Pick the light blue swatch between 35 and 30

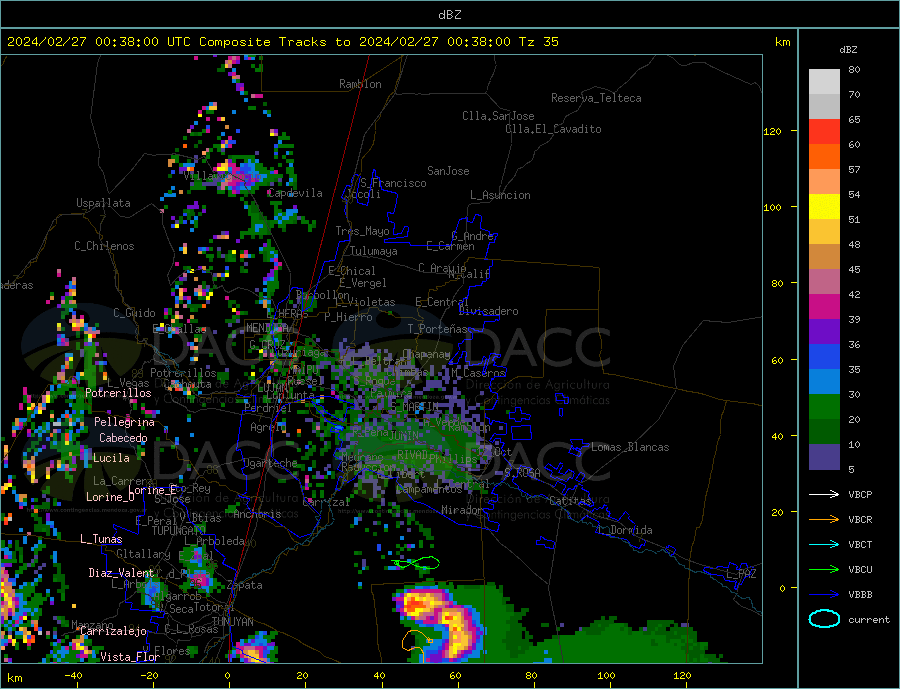pos(824,381)
